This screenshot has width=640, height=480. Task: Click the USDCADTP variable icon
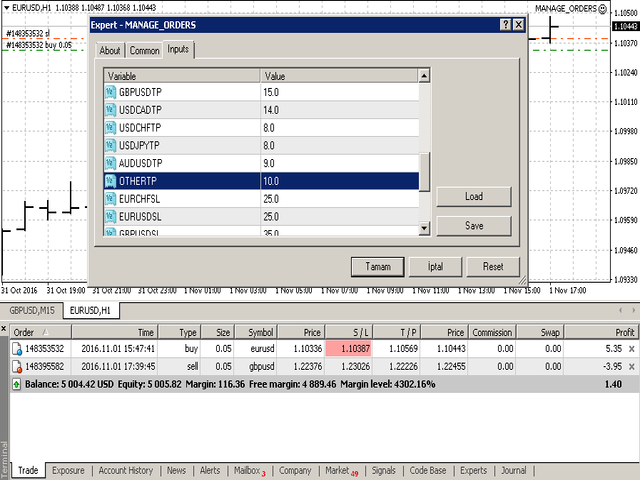(x=110, y=110)
